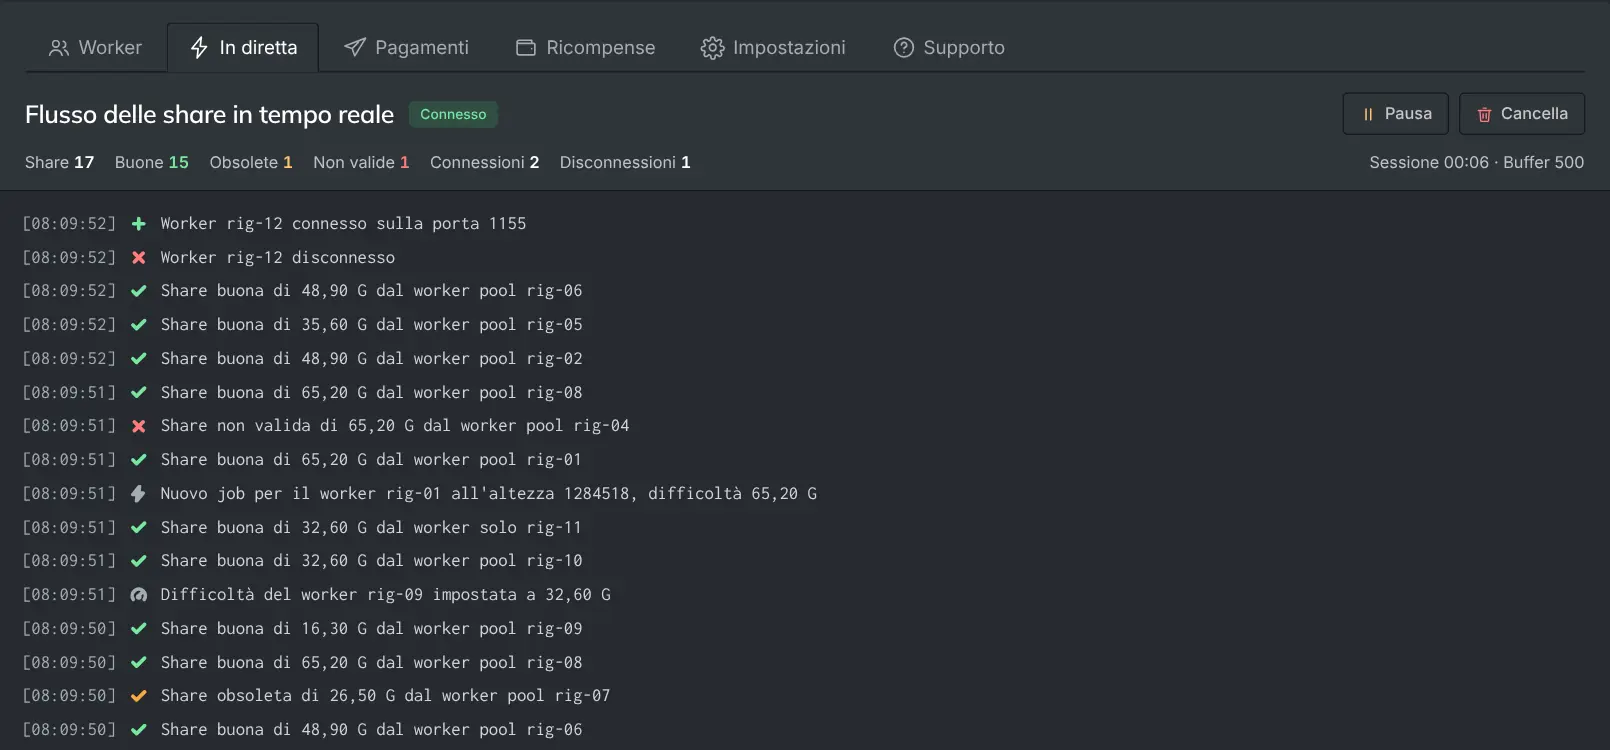
Task: Click the checkmark icon for rig-02 share
Action: (139, 359)
